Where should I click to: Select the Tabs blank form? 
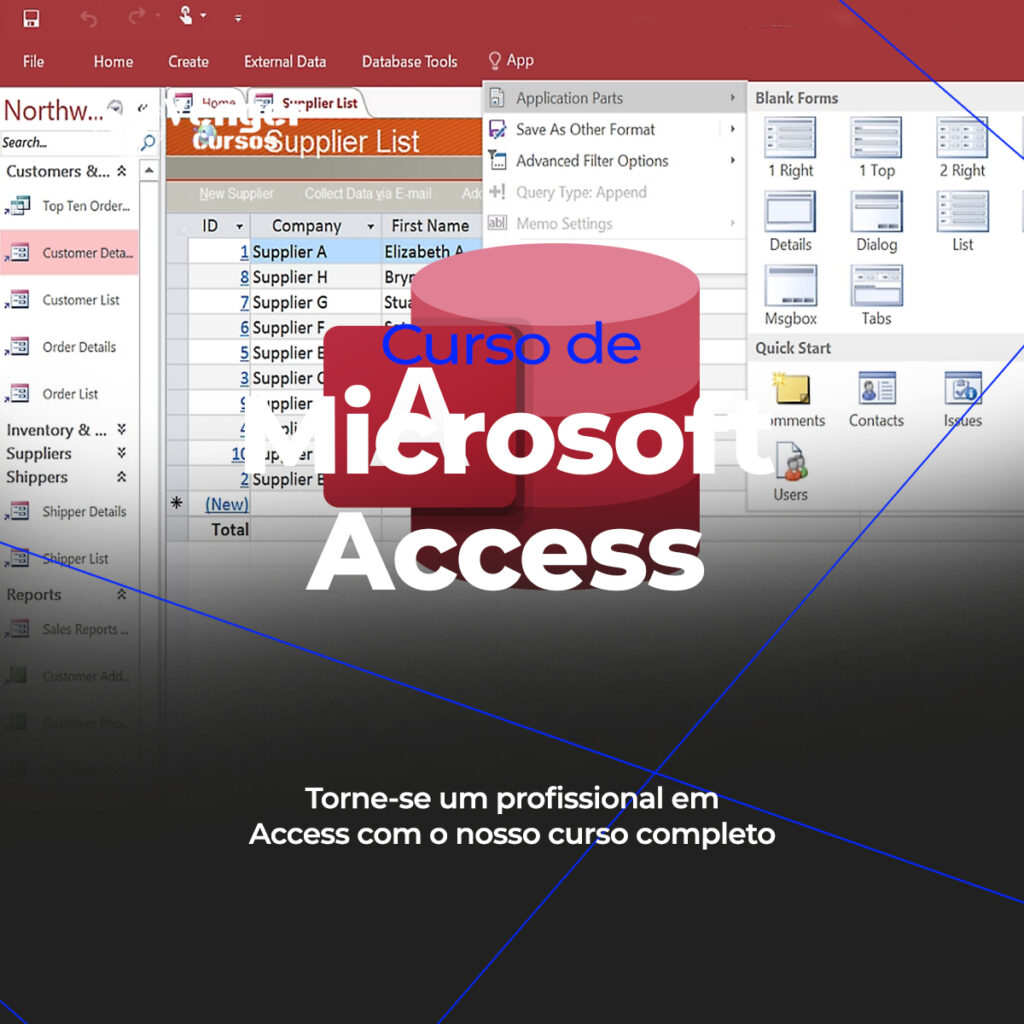click(x=876, y=296)
